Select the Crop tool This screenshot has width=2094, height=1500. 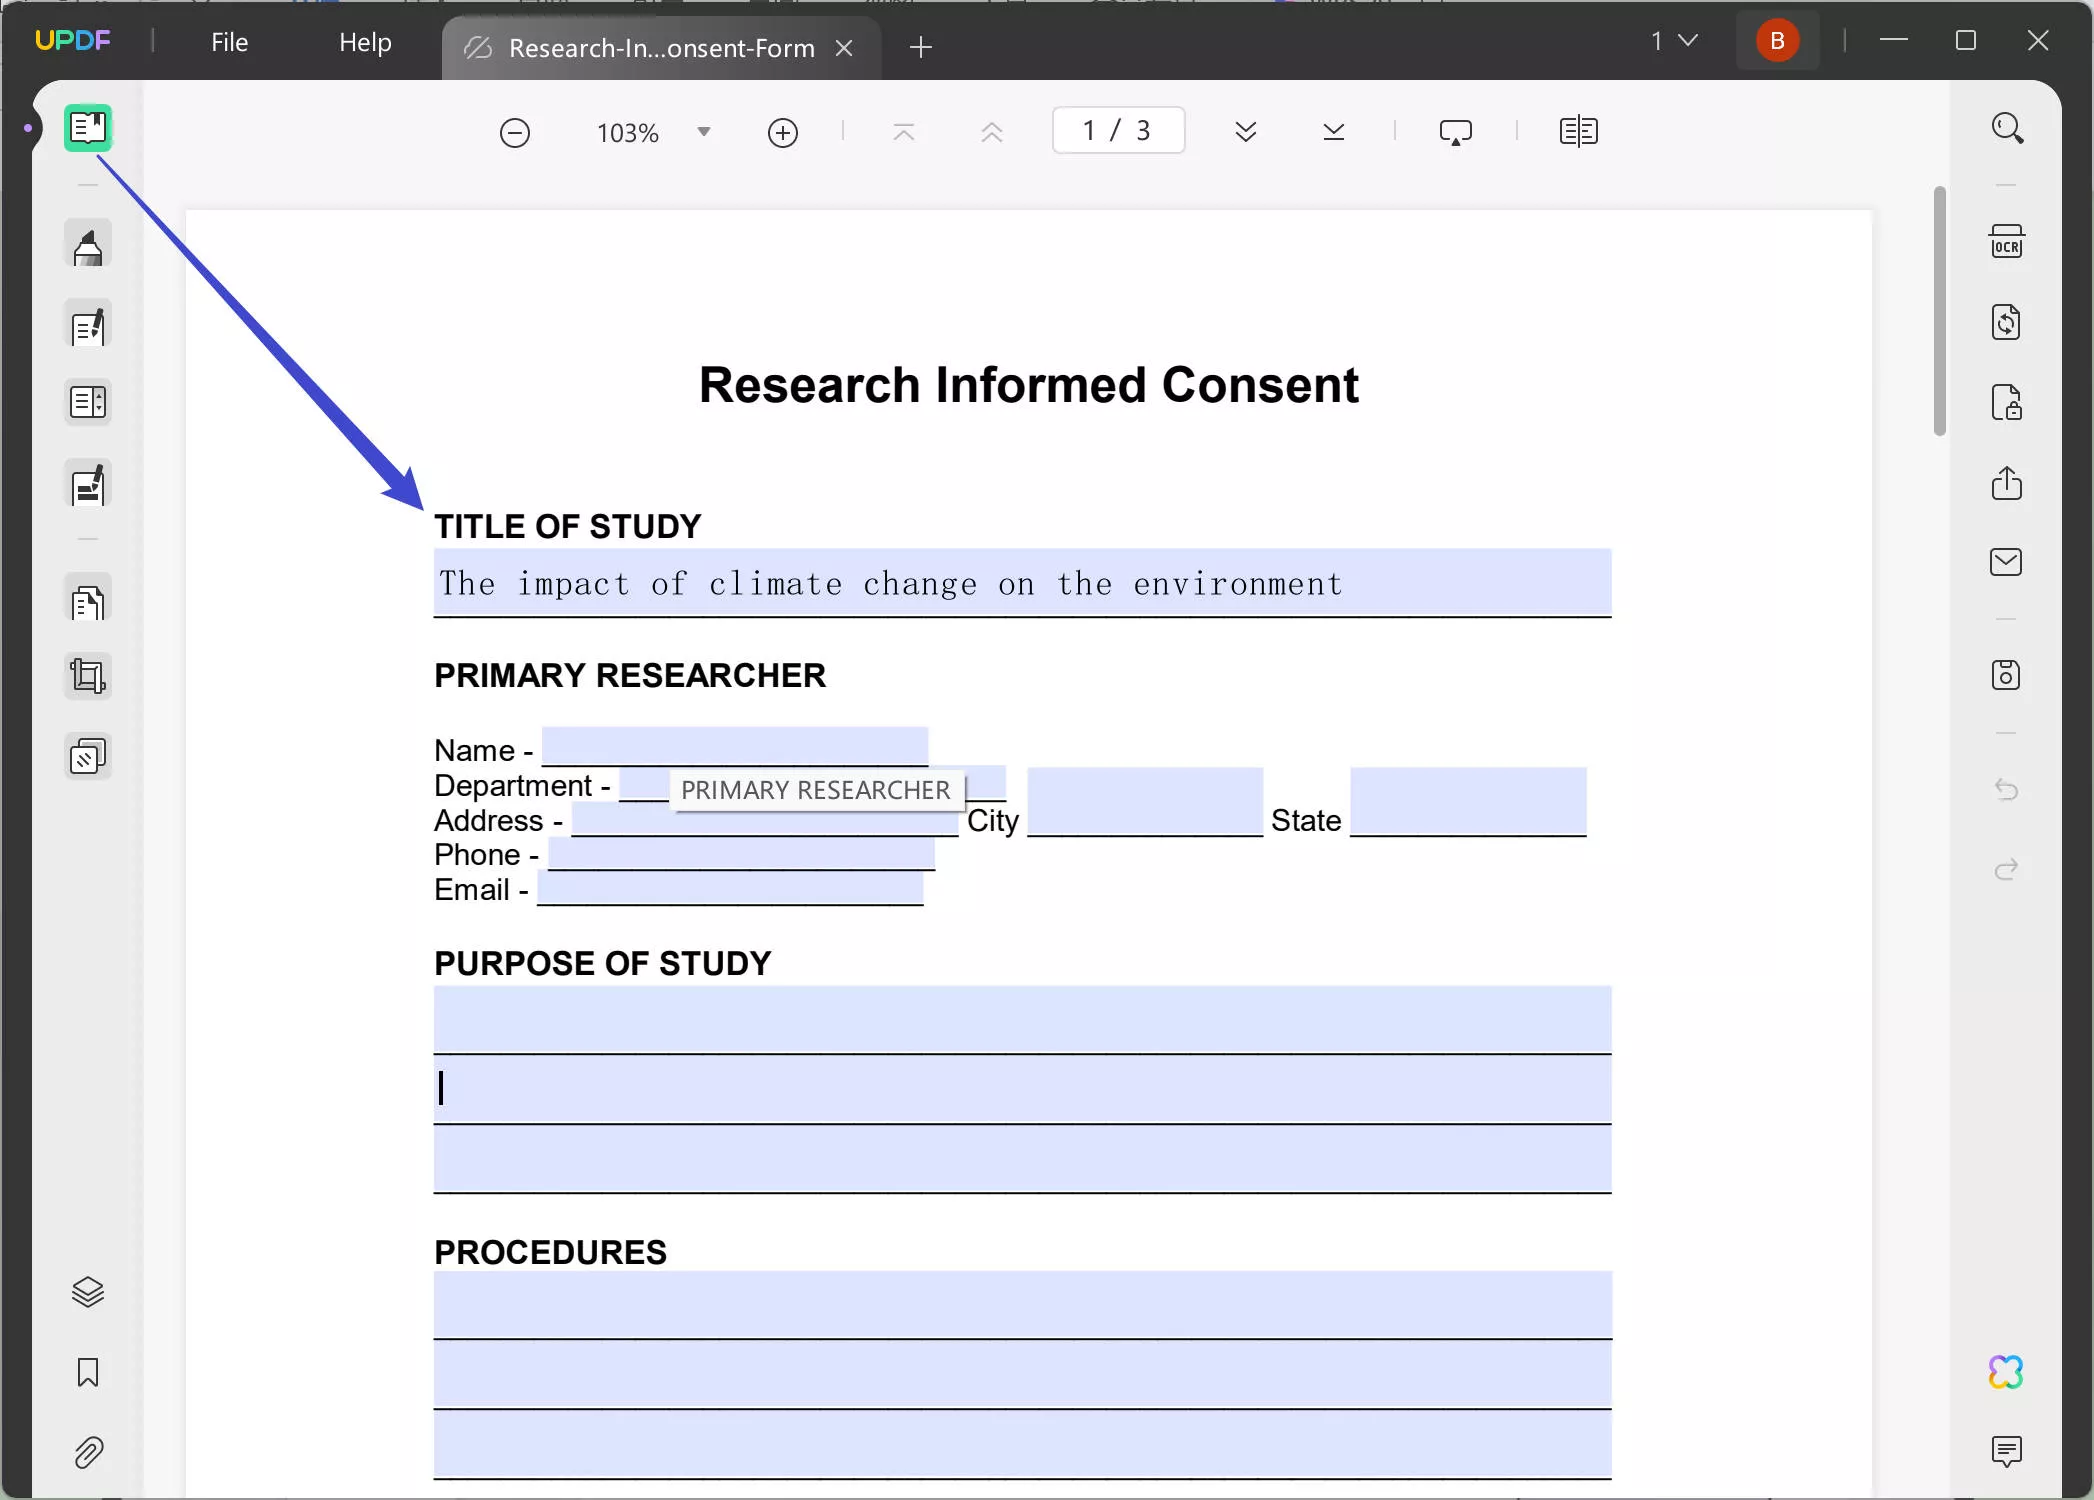(88, 675)
